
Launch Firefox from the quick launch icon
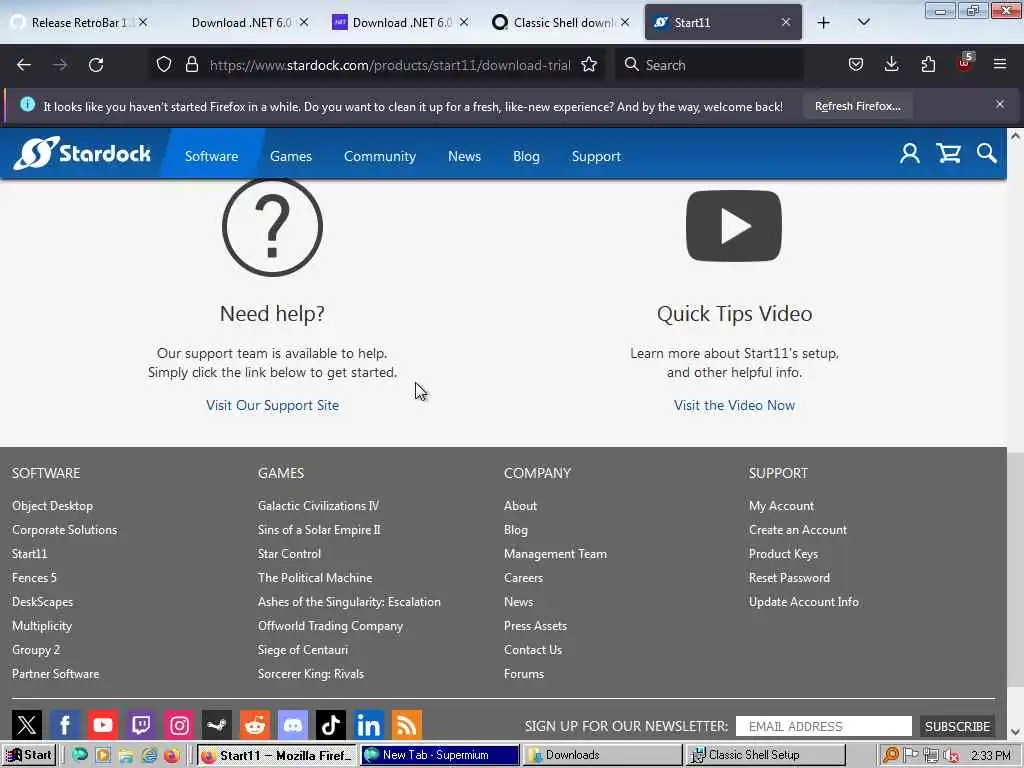click(x=171, y=756)
